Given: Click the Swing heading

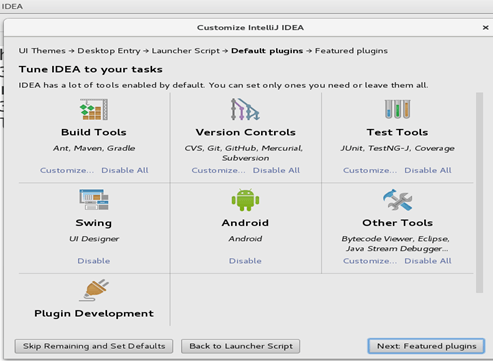Looking at the screenshot, I should click(x=94, y=223).
